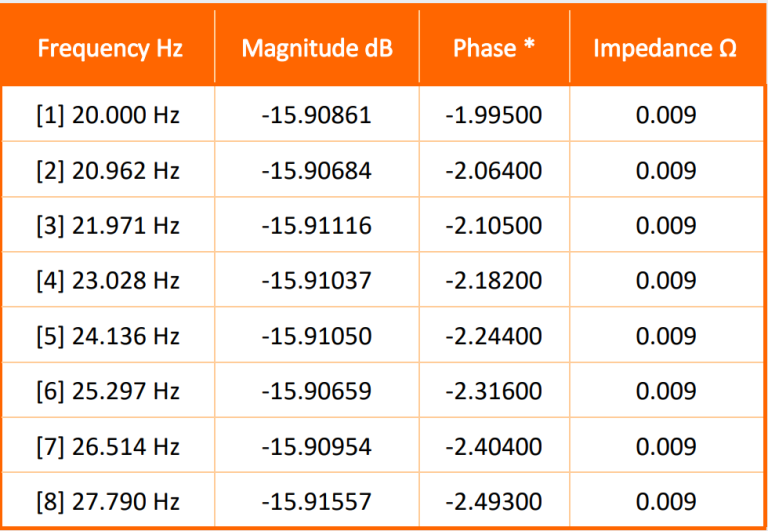Select the 25.297 Hz frequency cell
The image size is (768, 531).
(x=108, y=391)
